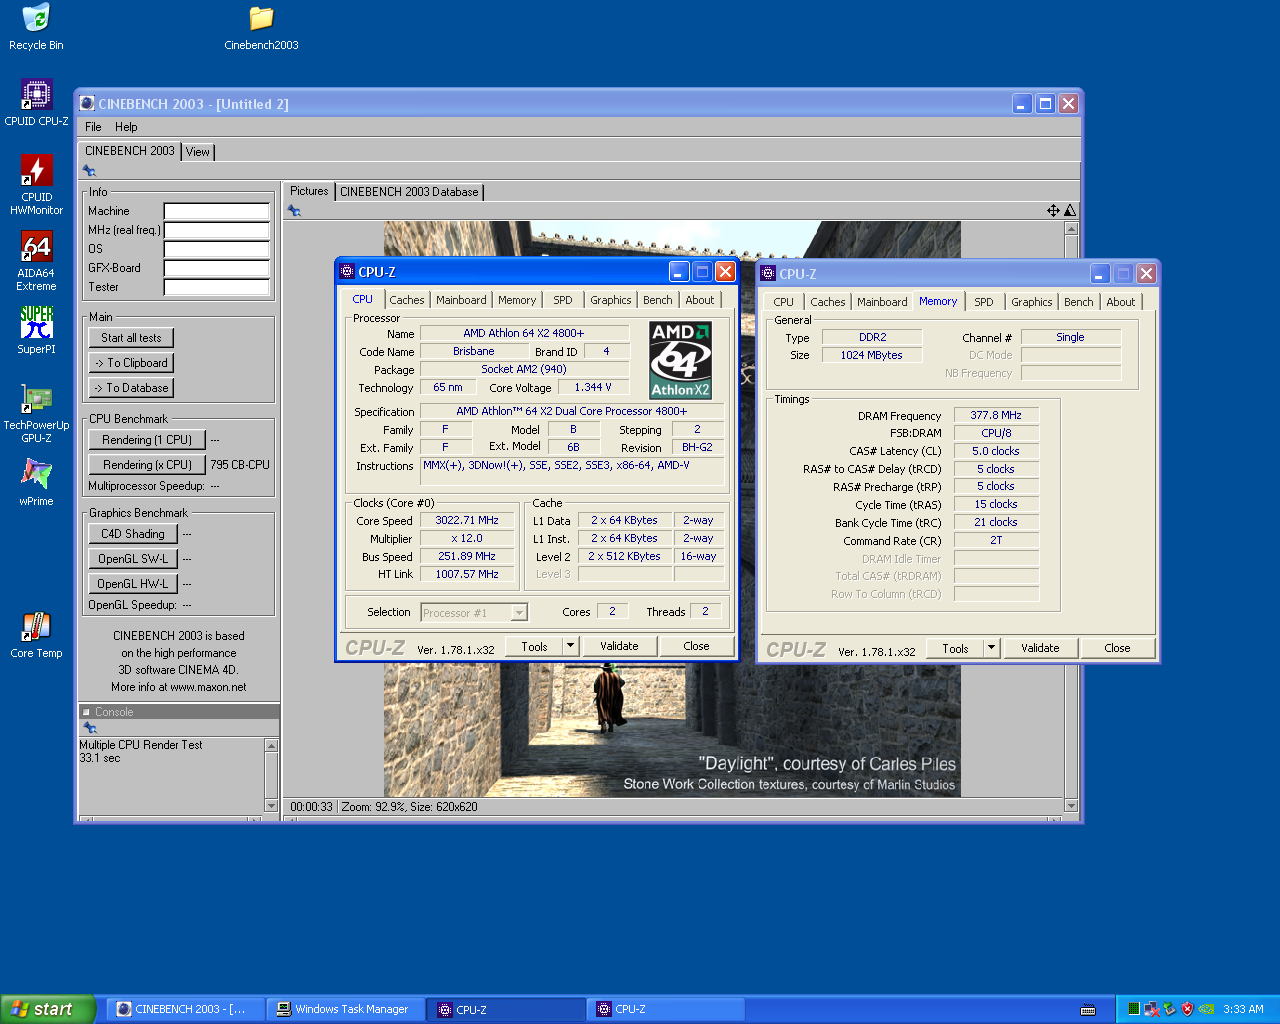
Task: Click the NVIDIA tray icon
Action: (1207, 1009)
